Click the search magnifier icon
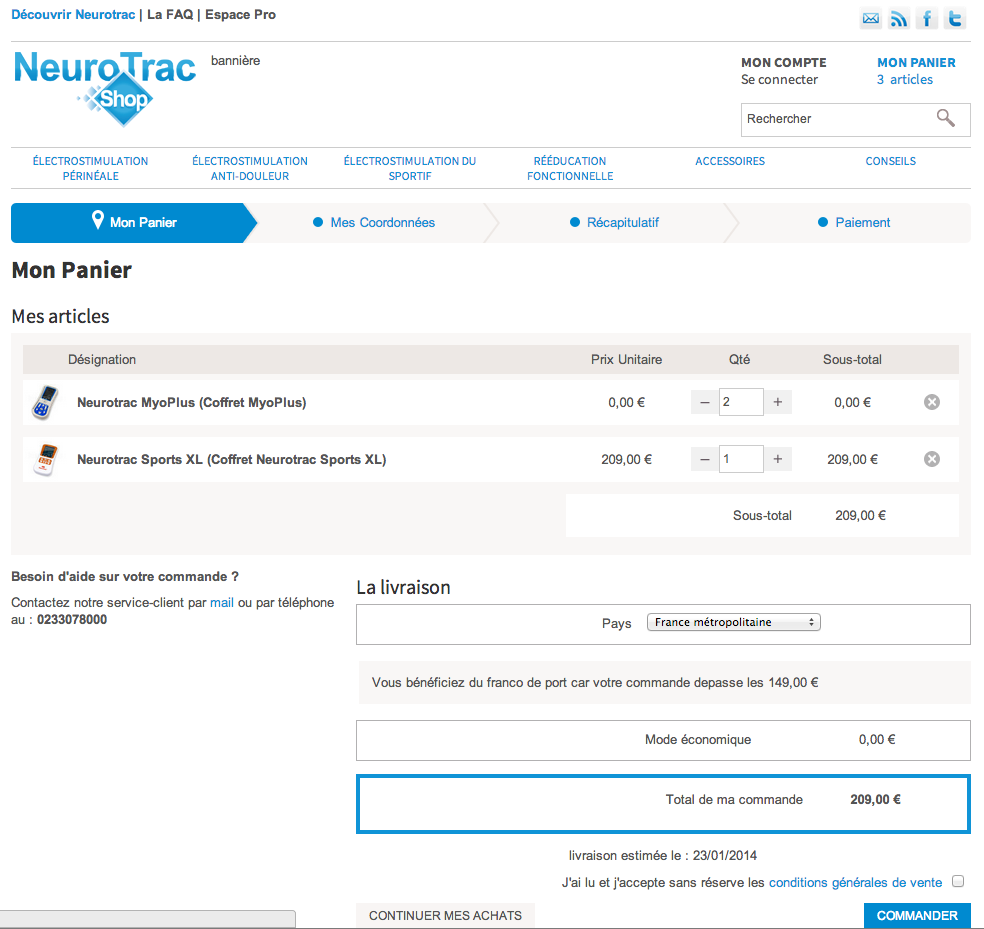This screenshot has width=984, height=929. [946, 118]
